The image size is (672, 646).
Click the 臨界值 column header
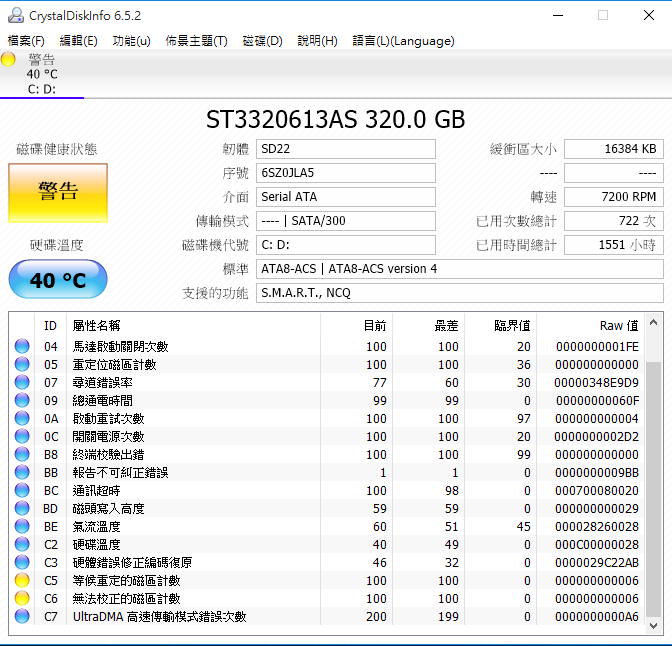pyautogui.click(x=501, y=326)
